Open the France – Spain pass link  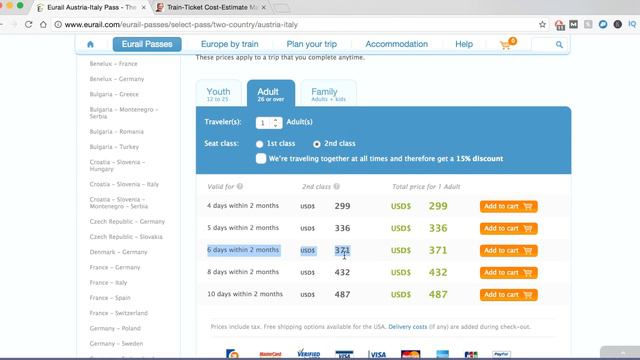[x=110, y=298]
